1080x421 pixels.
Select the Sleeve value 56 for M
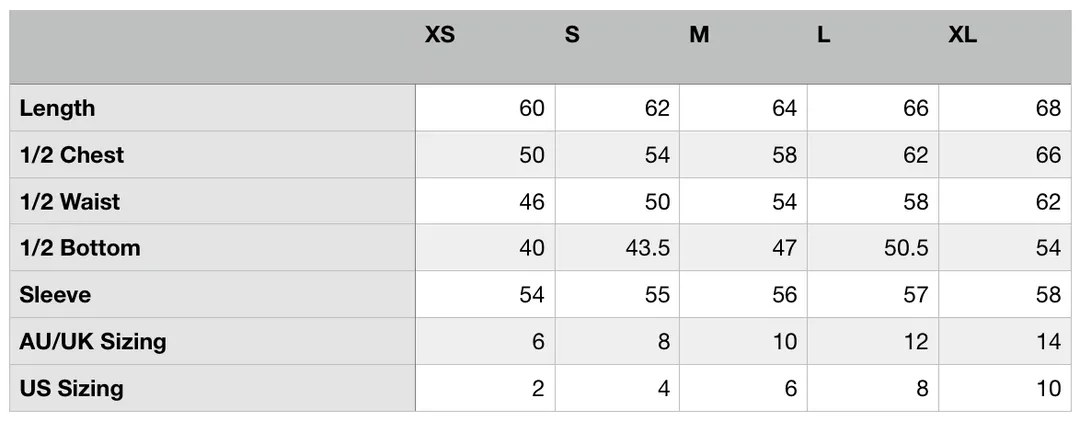784,295
